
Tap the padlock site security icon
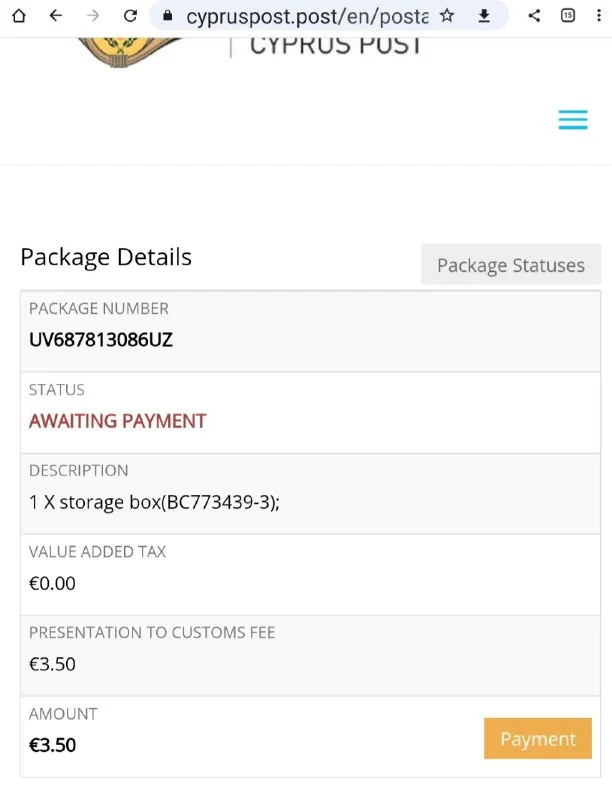[x=168, y=16]
